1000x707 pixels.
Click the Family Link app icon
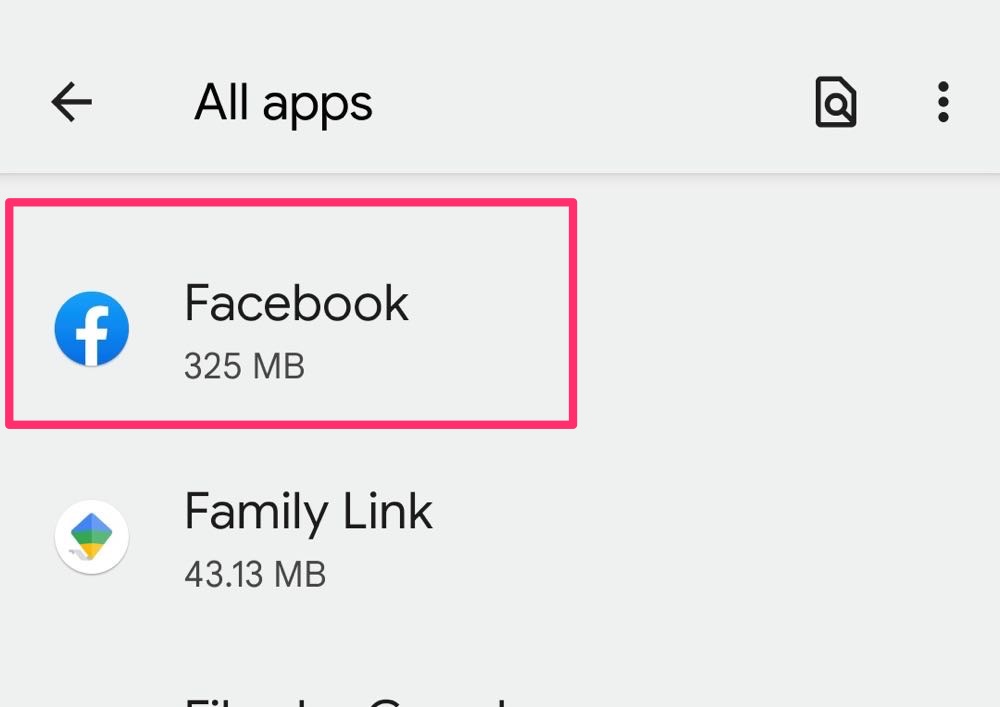point(91,537)
